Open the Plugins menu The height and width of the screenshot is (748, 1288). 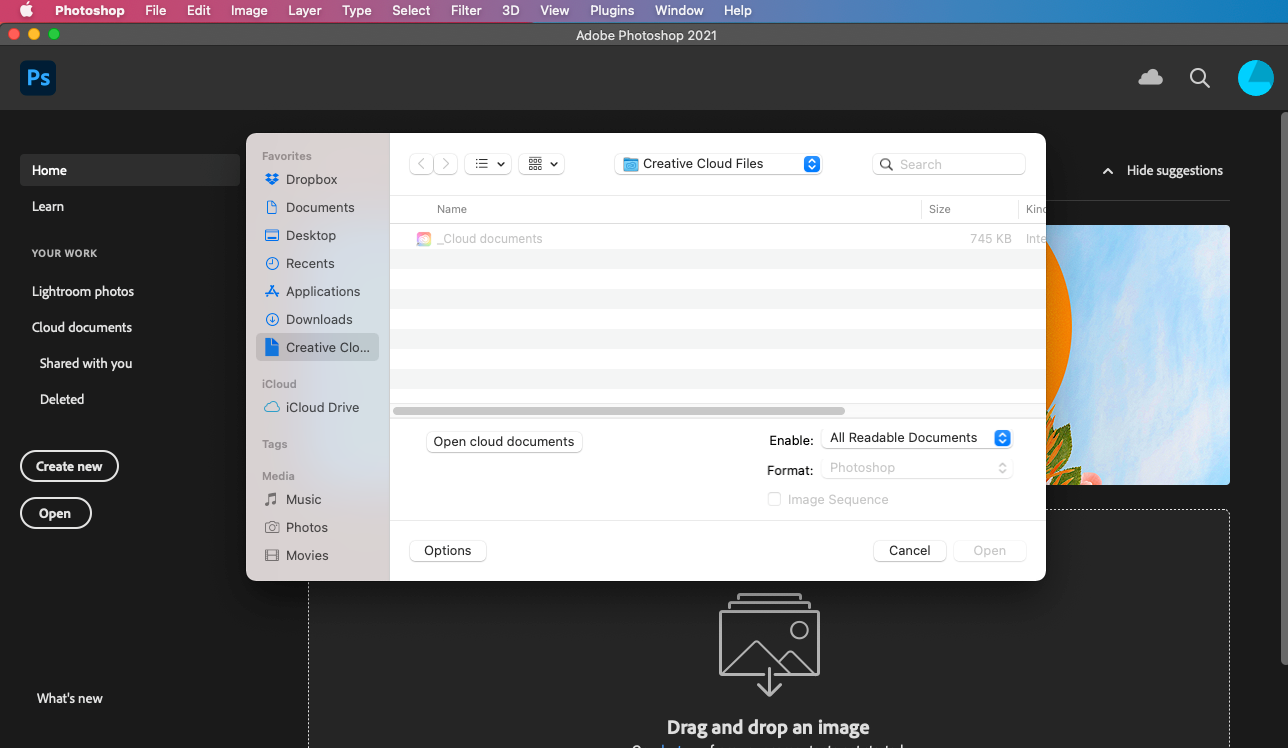pos(612,10)
